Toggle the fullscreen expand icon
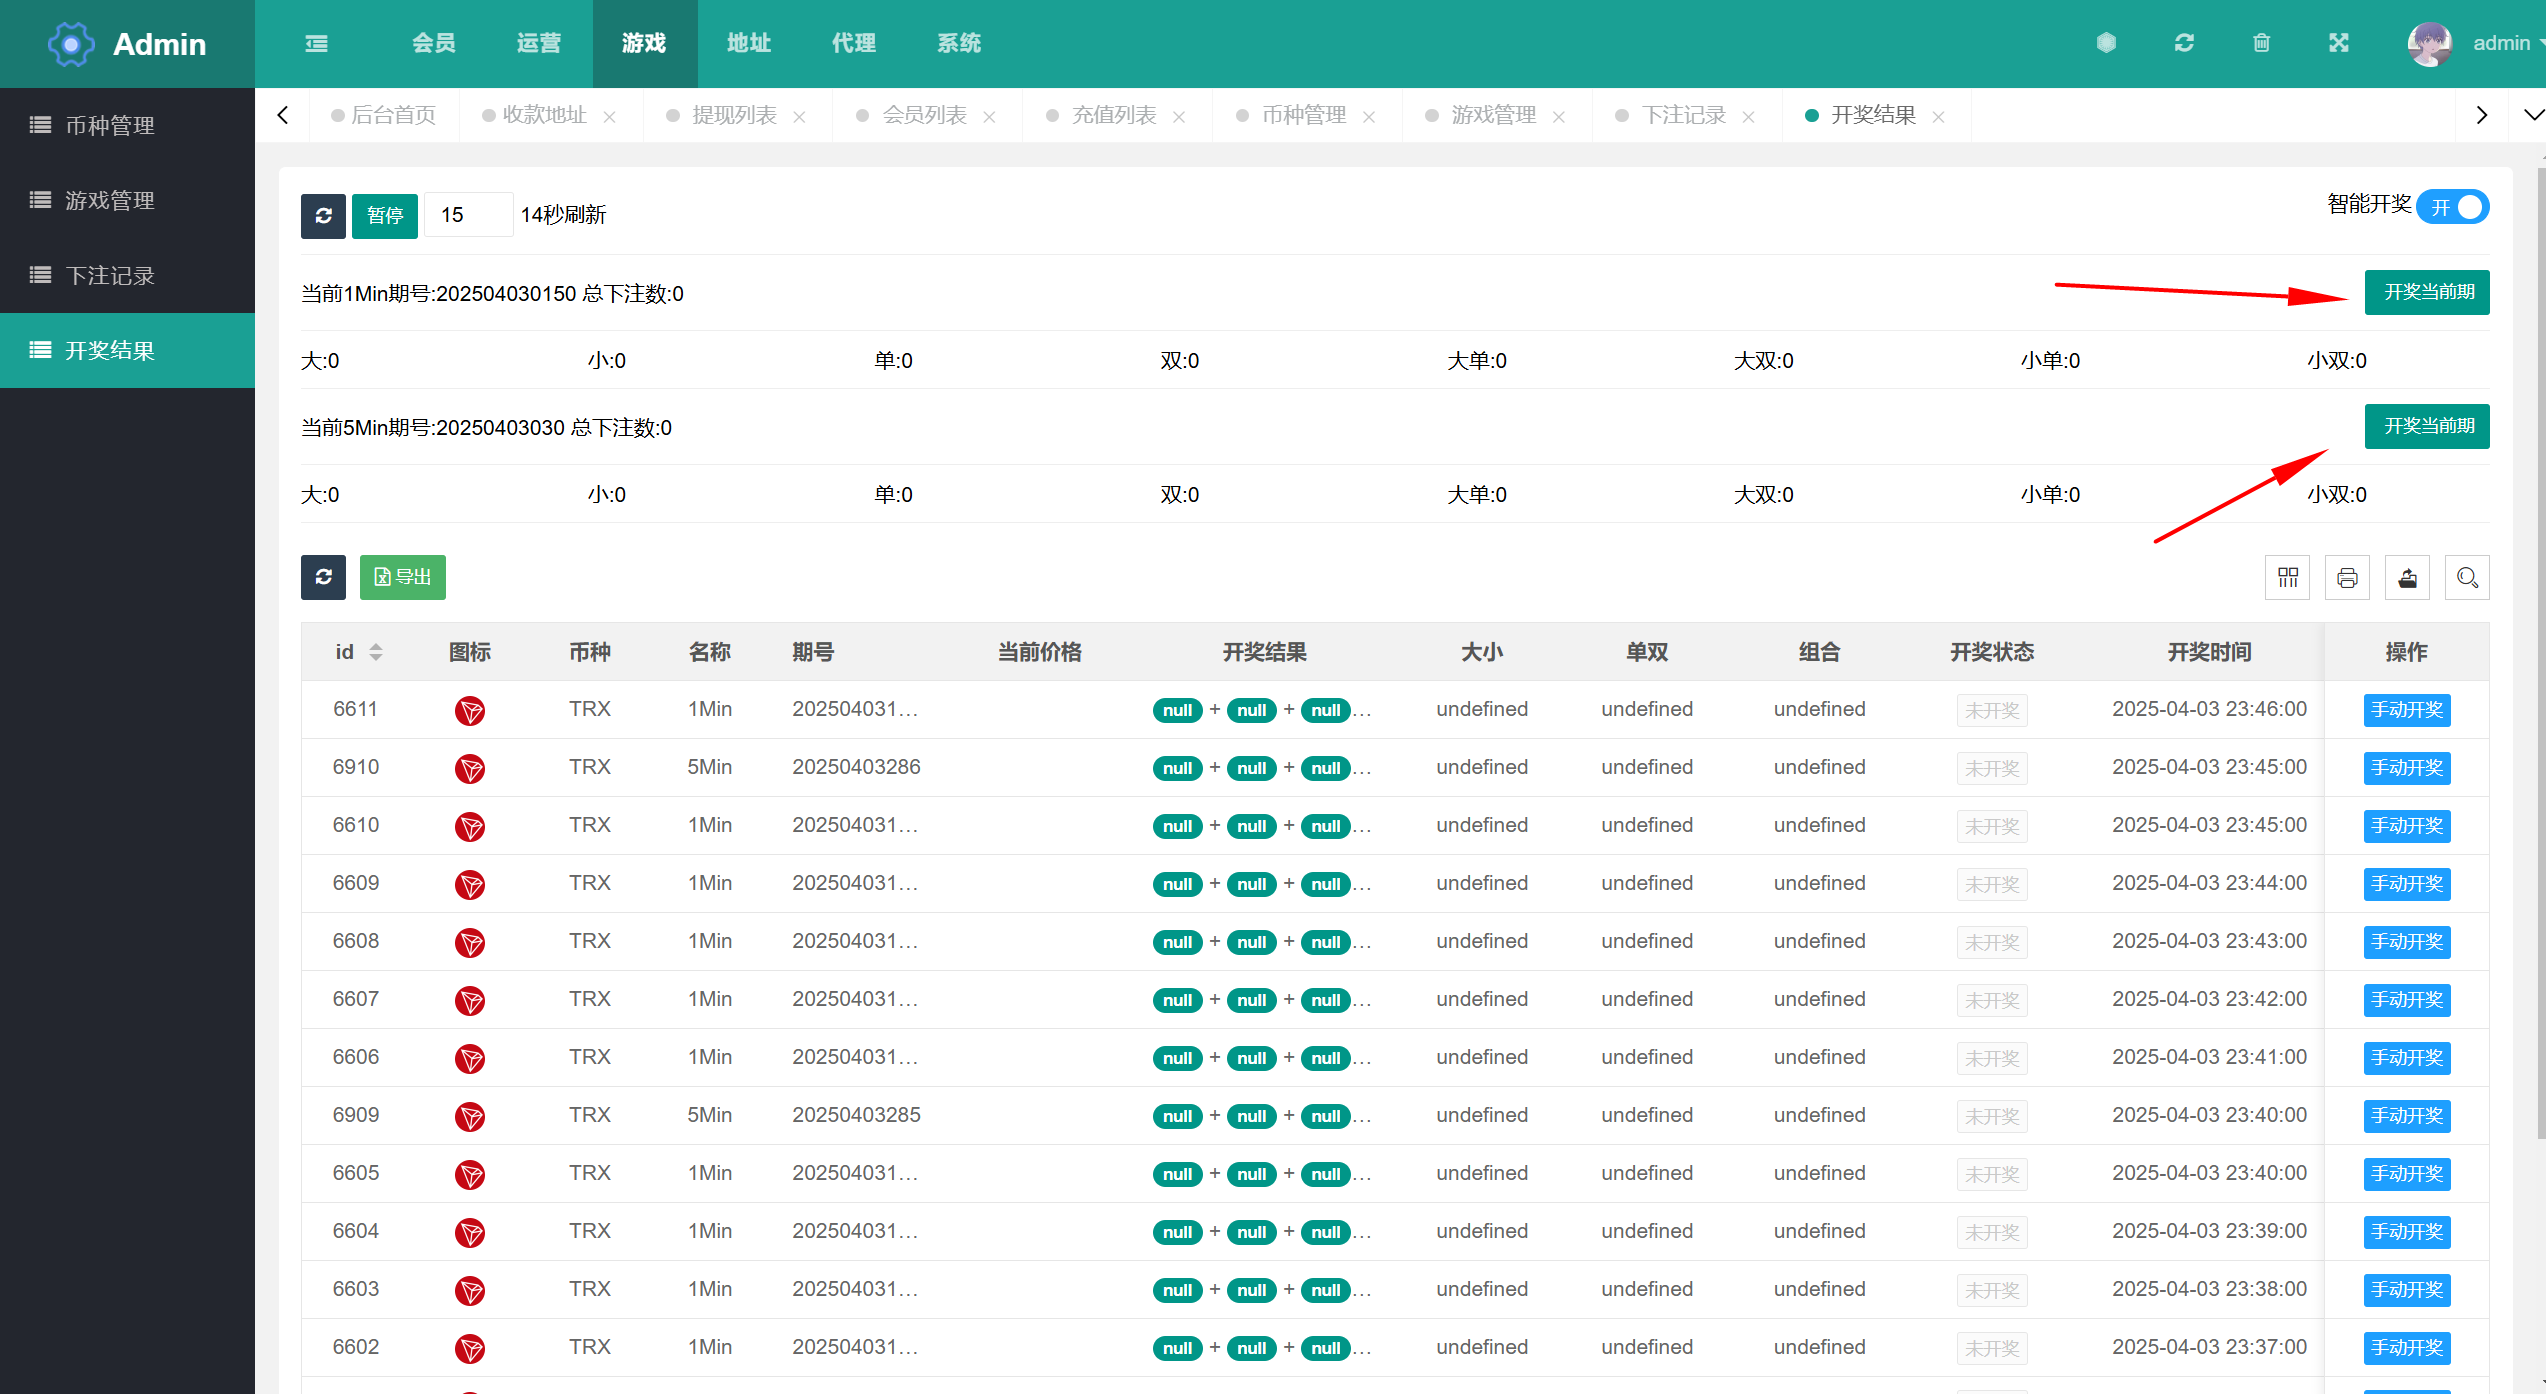The width and height of the screenshot is (2546, 1394). pos(2338,43)
